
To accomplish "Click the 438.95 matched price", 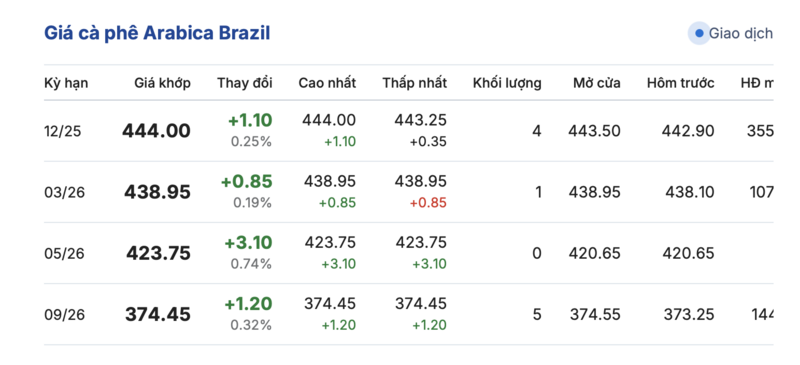I will click(158, 192).
